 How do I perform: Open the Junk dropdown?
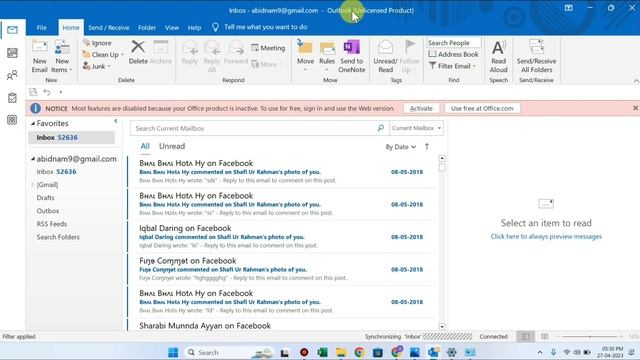point(97,66)
